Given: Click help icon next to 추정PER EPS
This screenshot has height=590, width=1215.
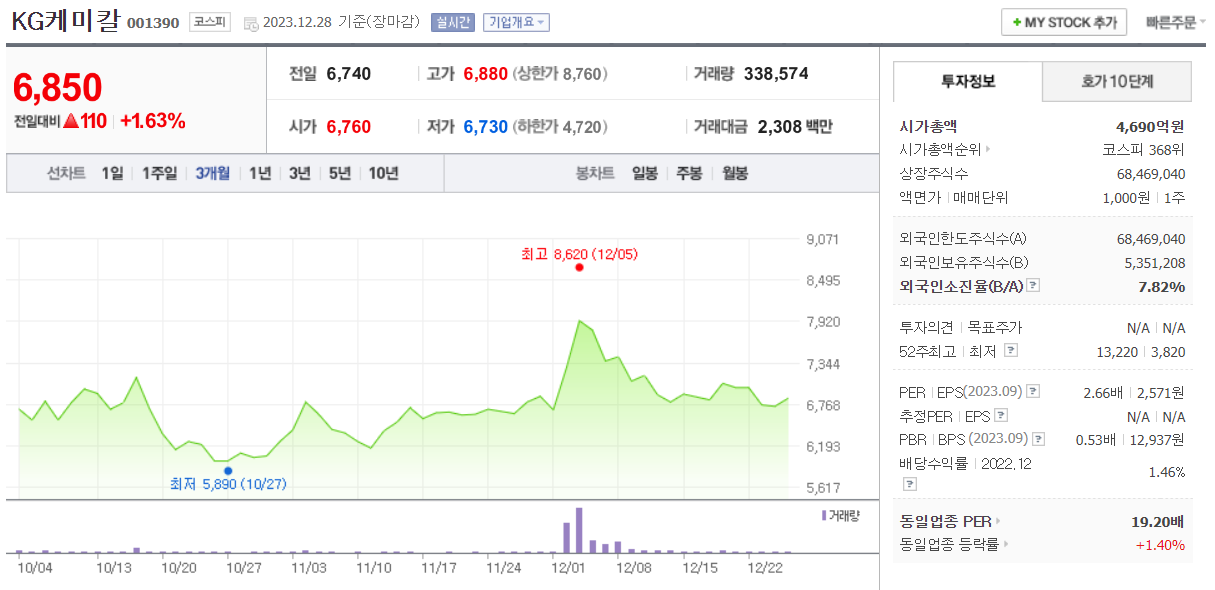Looking at the screenshot, I should 1001,416.
